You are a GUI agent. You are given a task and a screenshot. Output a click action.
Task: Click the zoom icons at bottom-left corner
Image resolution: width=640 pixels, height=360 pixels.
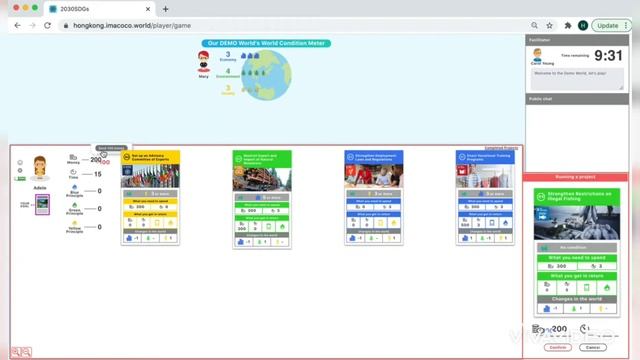click(21, 352)
